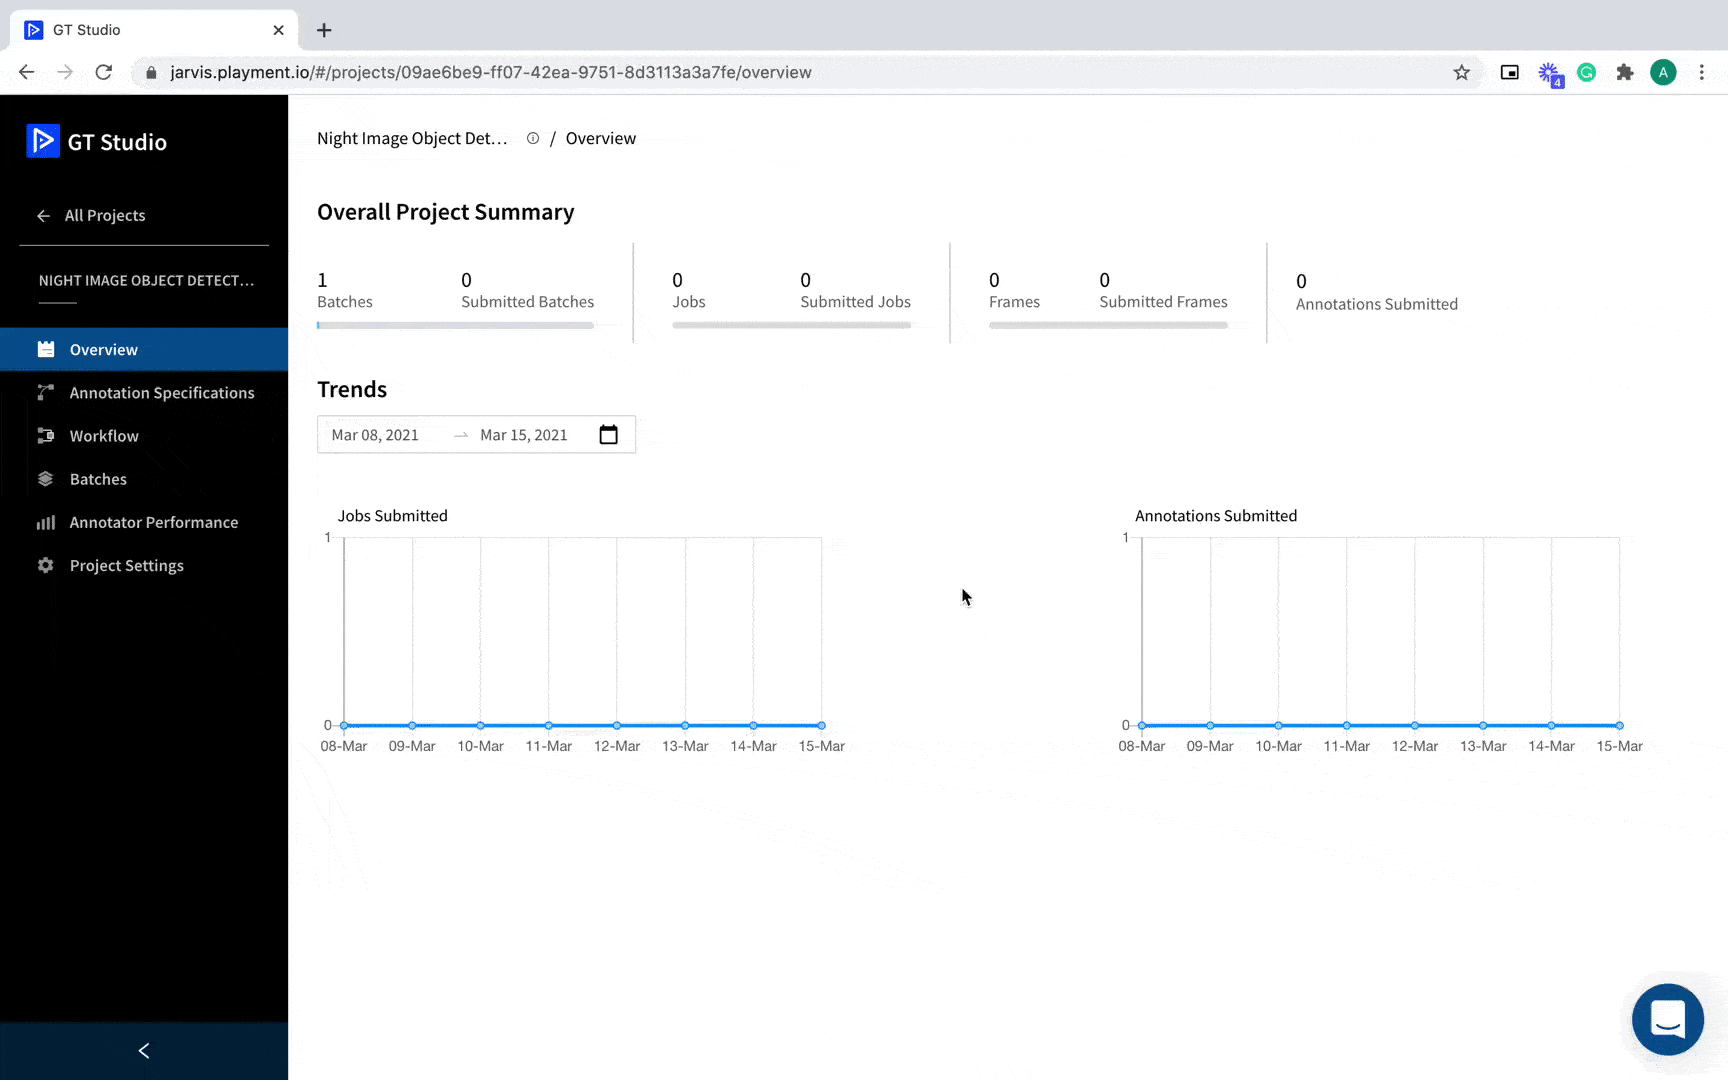Click the Overview calendar icon in sidebar
The width and height of the screenshot is (1728, 1080).
(46, 349)
